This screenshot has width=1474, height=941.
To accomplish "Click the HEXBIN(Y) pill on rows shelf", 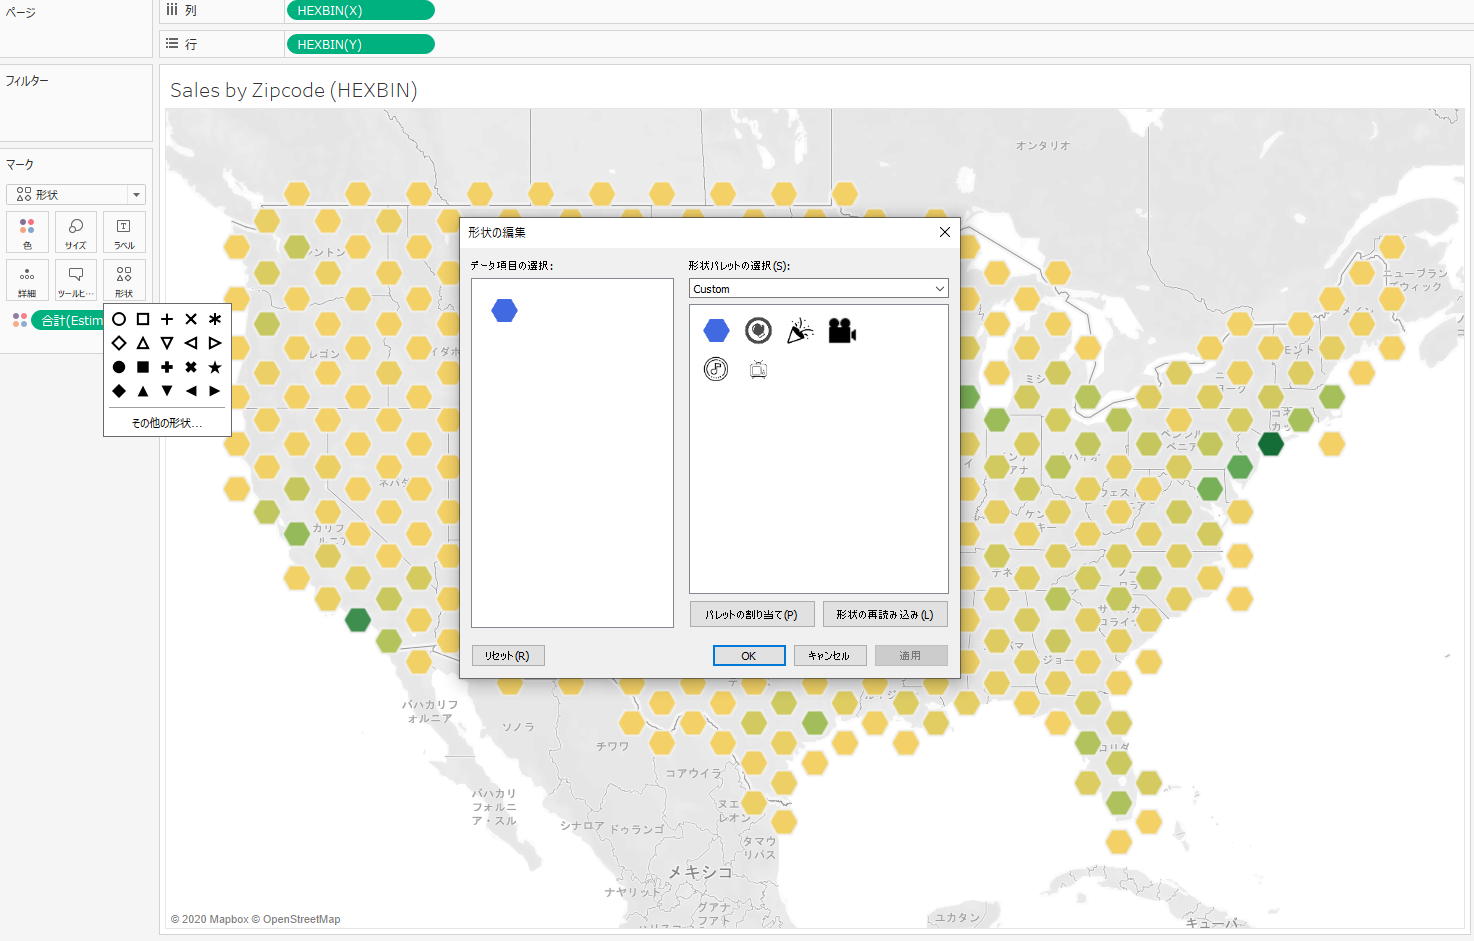I will coord(360,45).
